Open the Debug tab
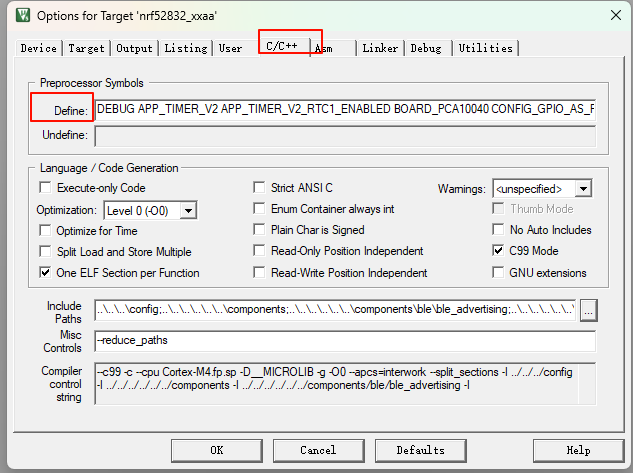Screen dimensions: 633x473 tap(425, 48)
